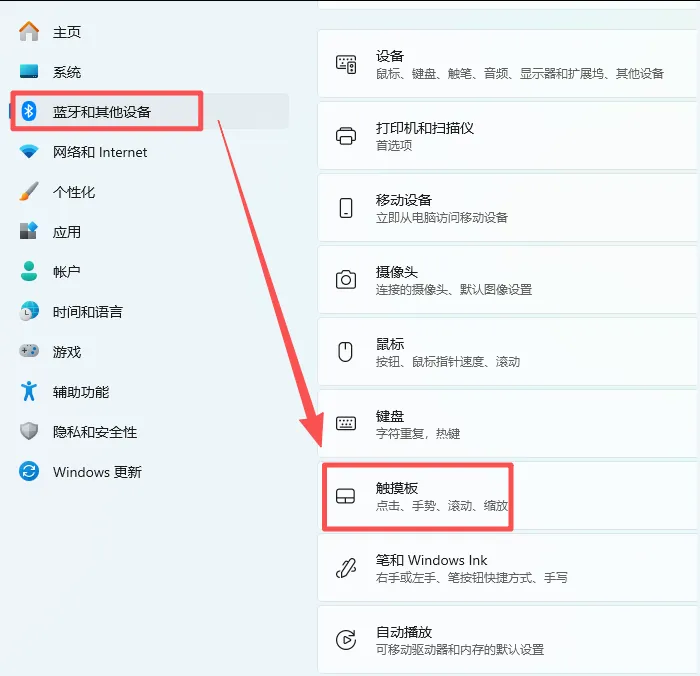Click the text 可移动驱动器和内存的默认设置
The image size is (700, 676).
coord(460,649)
